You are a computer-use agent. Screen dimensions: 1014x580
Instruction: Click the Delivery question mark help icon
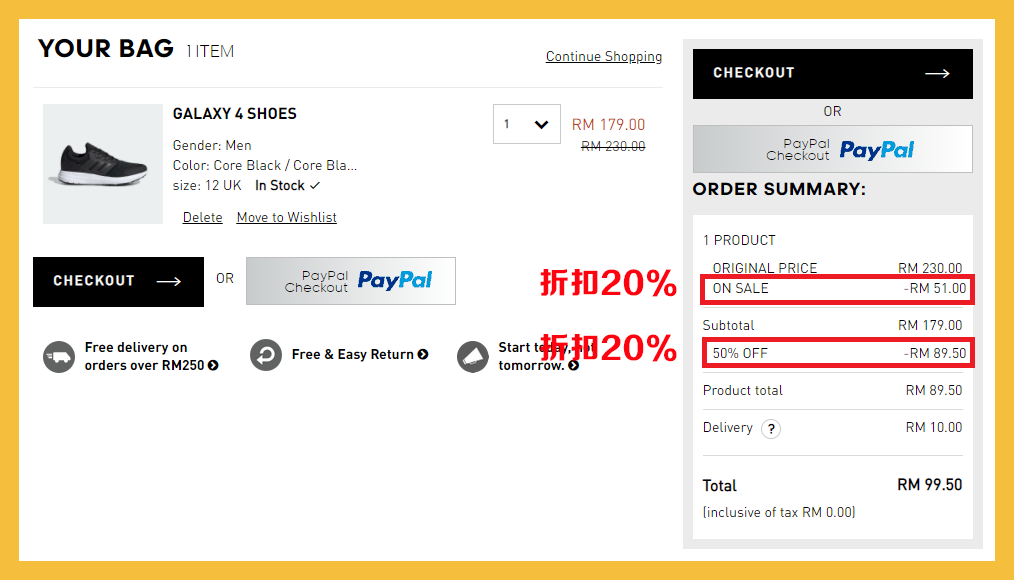770,428
